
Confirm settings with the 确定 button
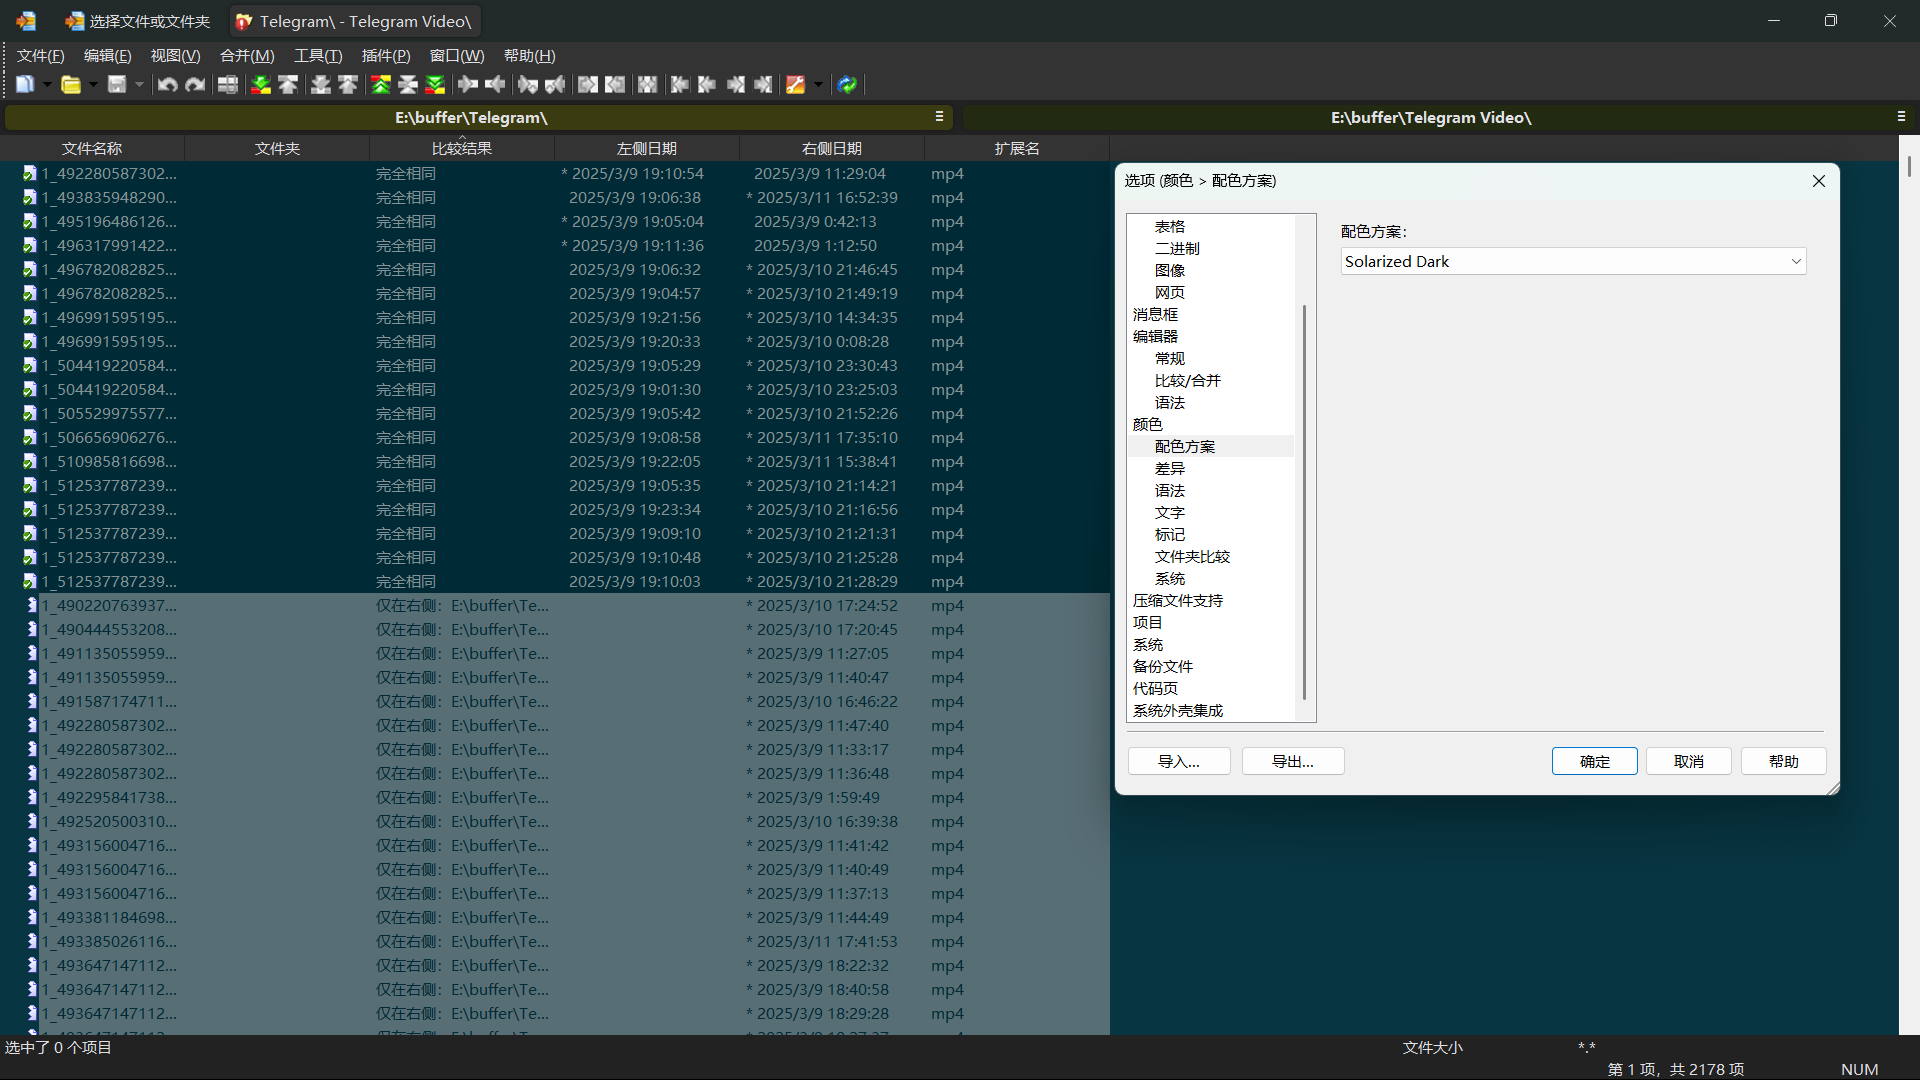[1594, 761]
